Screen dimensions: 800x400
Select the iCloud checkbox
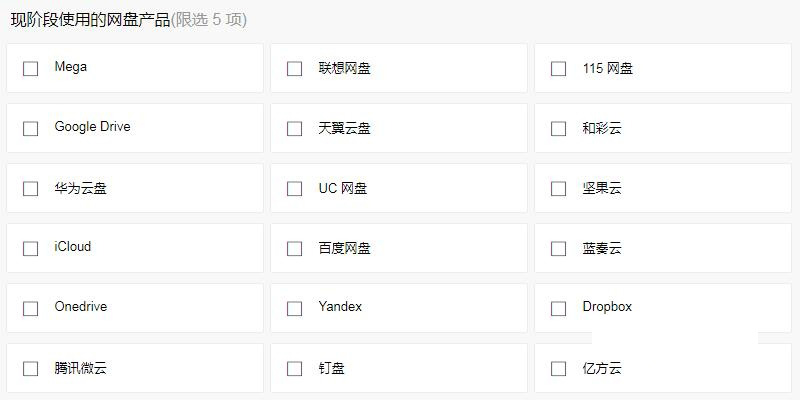tap(31, 248)
